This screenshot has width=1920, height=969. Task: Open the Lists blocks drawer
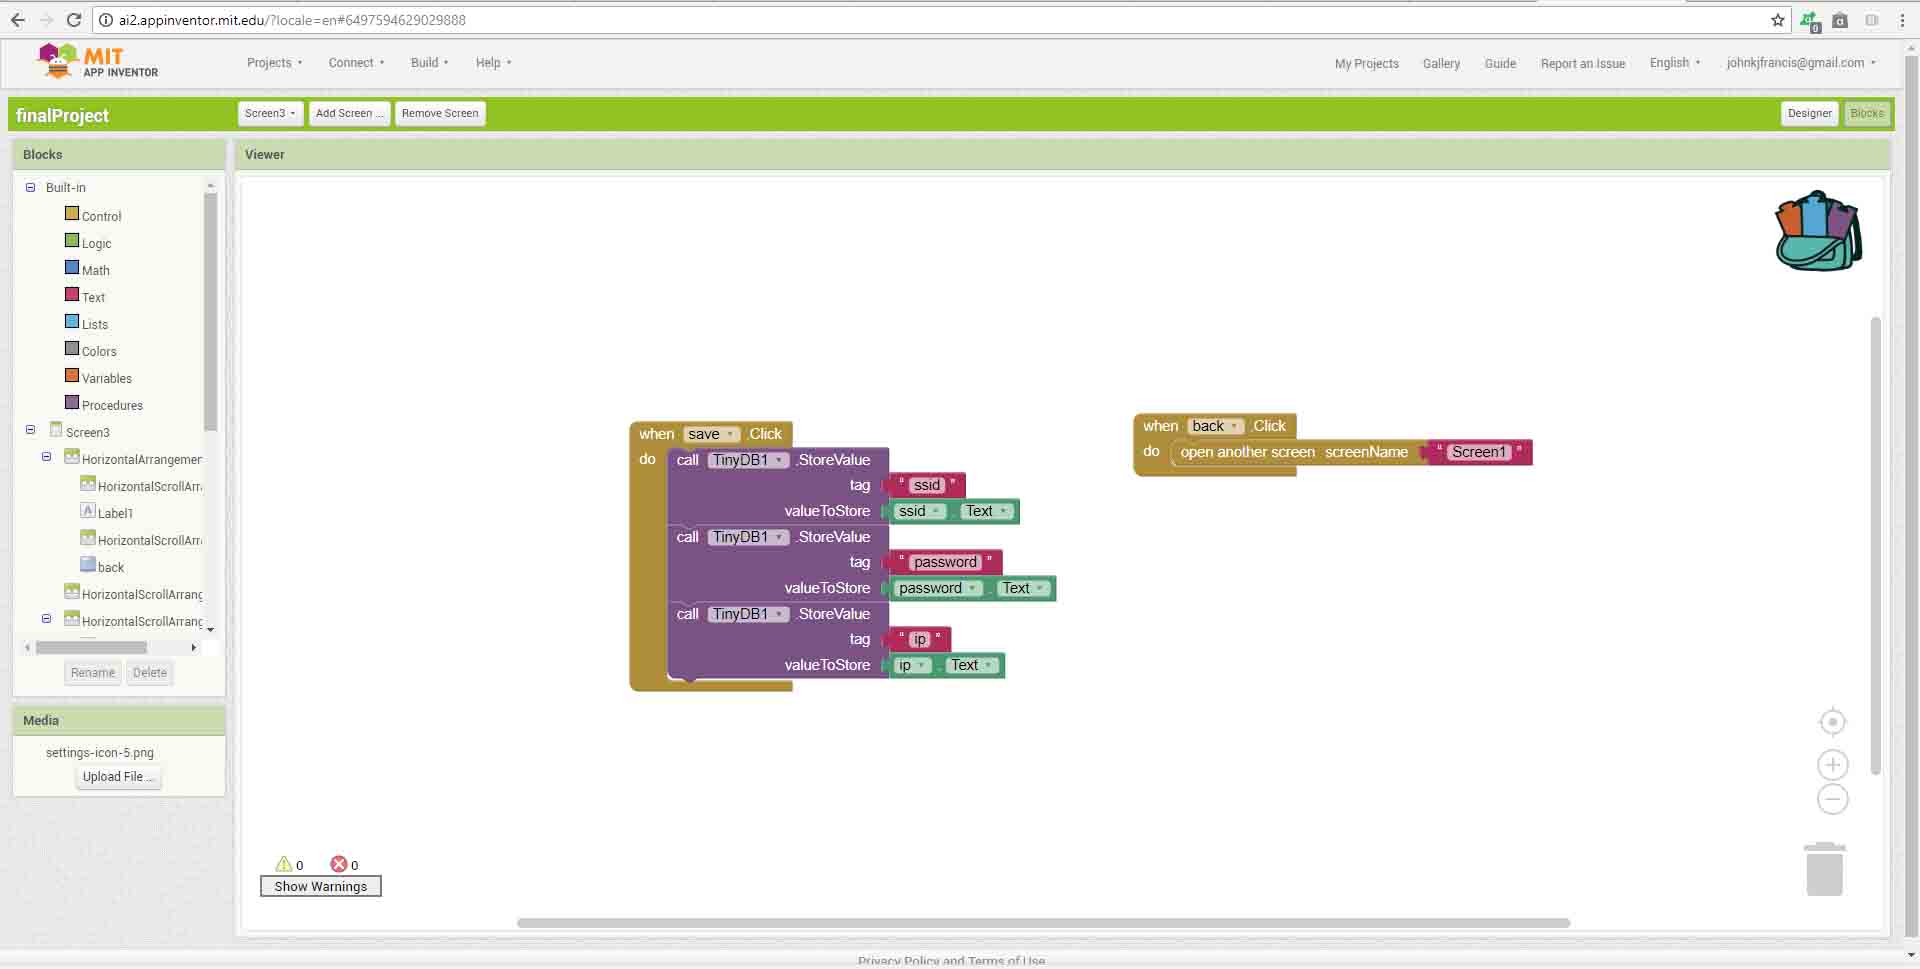tap(94, 324)
